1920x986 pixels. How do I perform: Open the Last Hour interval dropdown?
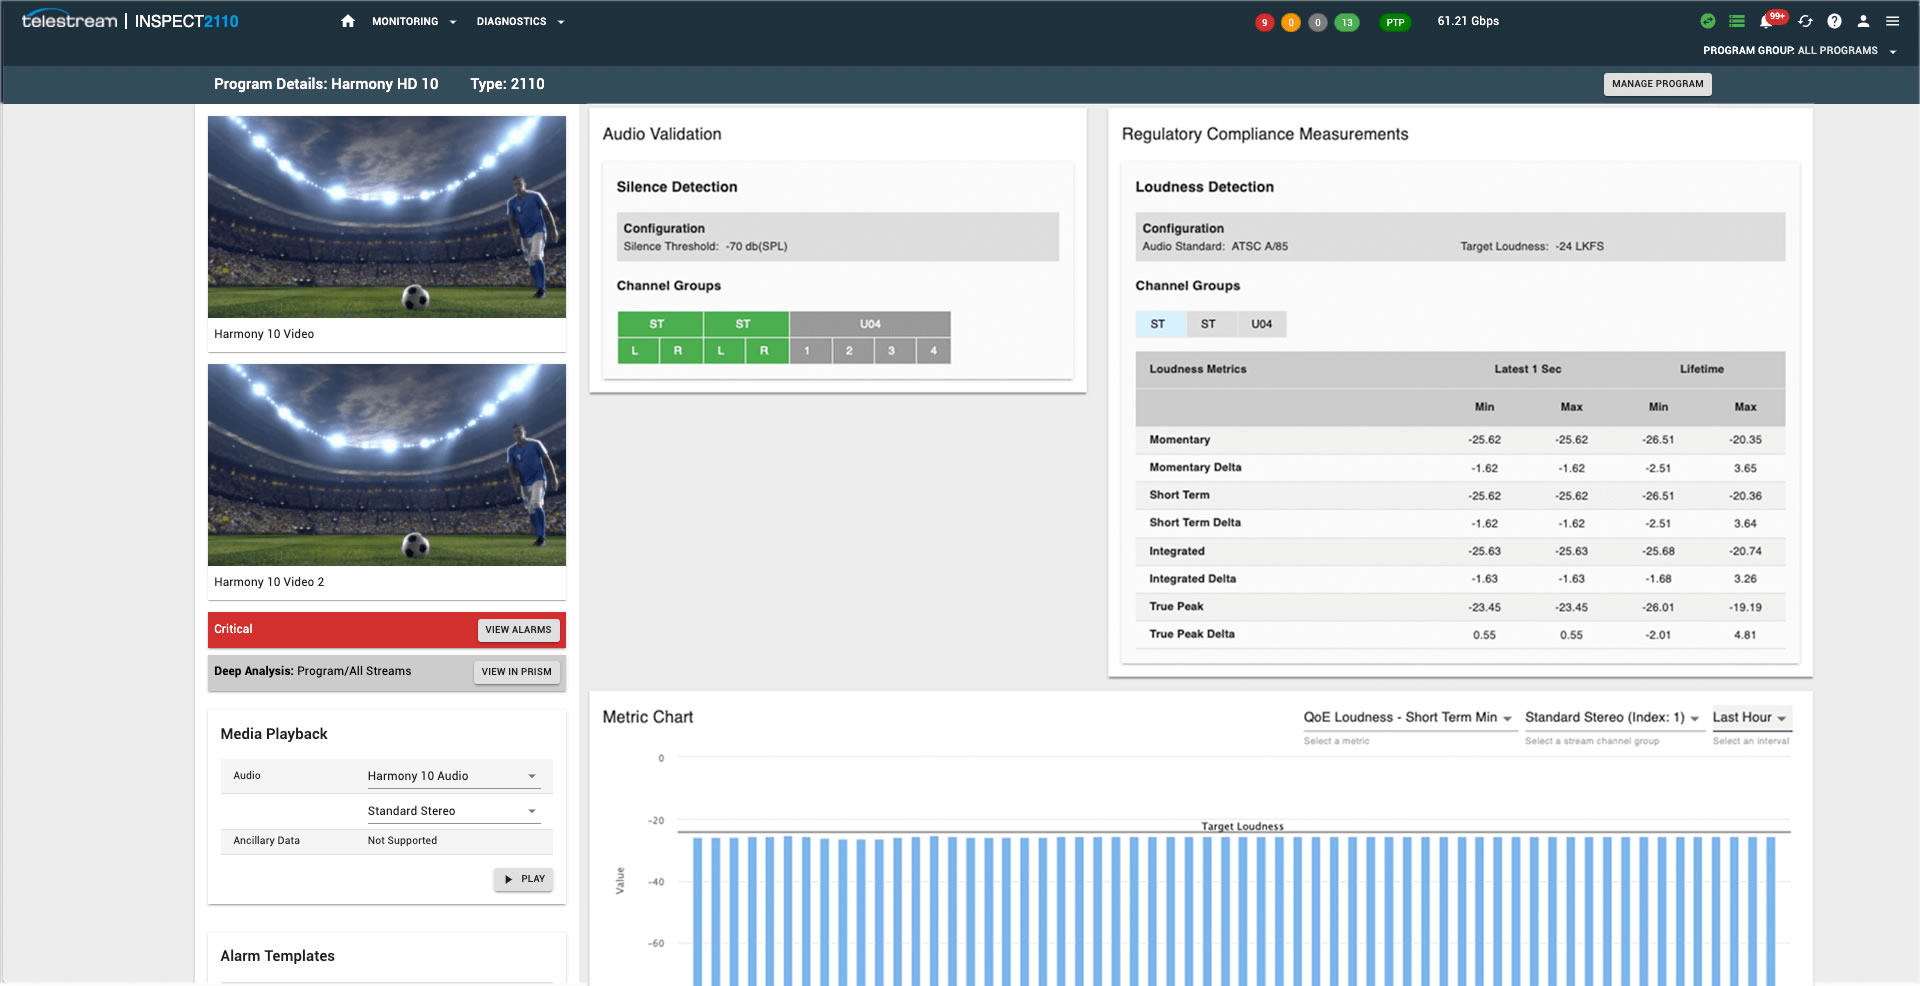[x=1751, y=718]
